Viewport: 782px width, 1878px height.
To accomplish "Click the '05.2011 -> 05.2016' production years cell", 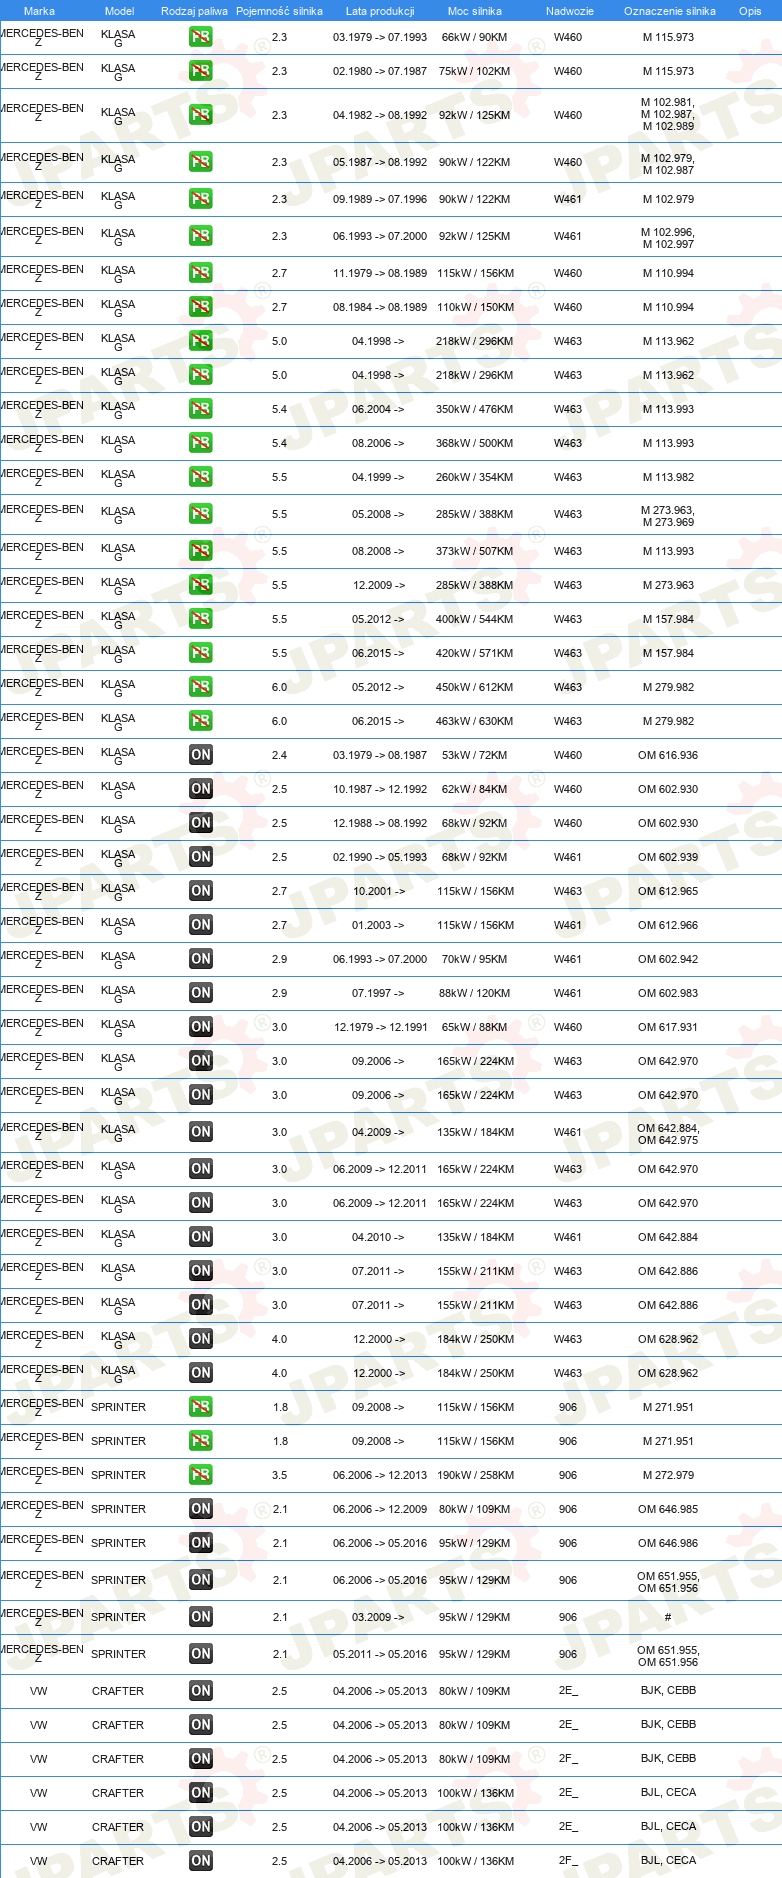I will pyautogui.click(x=380, y=1654).
